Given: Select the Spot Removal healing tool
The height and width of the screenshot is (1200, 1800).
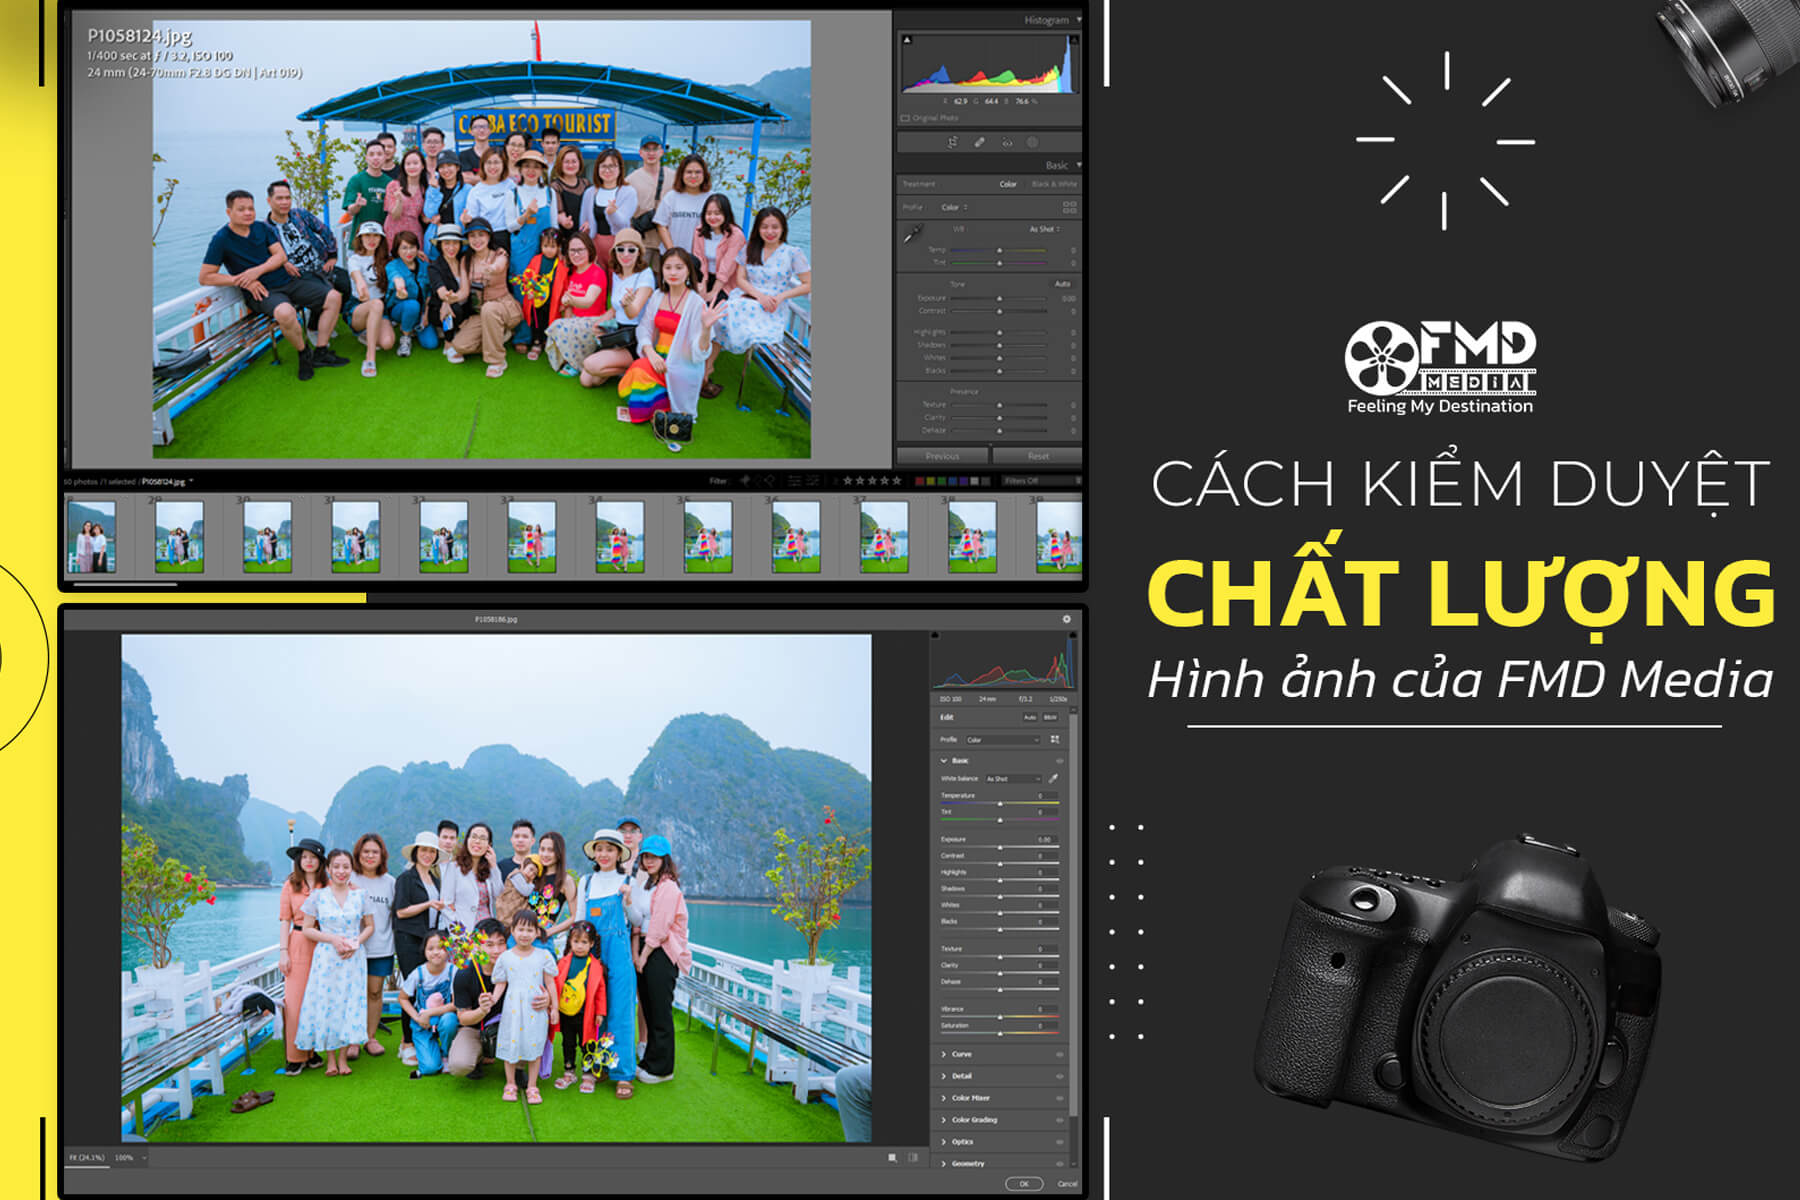Looking at the screenshot, I should pos(978,143).
